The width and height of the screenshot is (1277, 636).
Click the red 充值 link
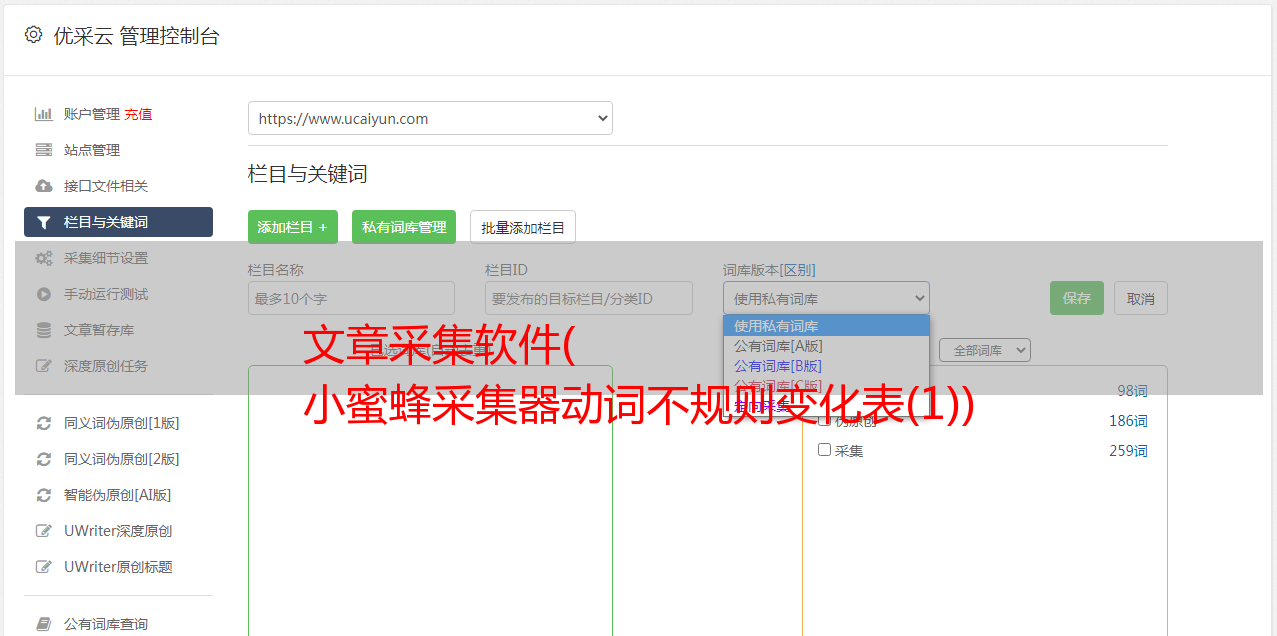[x=138, y=114]
